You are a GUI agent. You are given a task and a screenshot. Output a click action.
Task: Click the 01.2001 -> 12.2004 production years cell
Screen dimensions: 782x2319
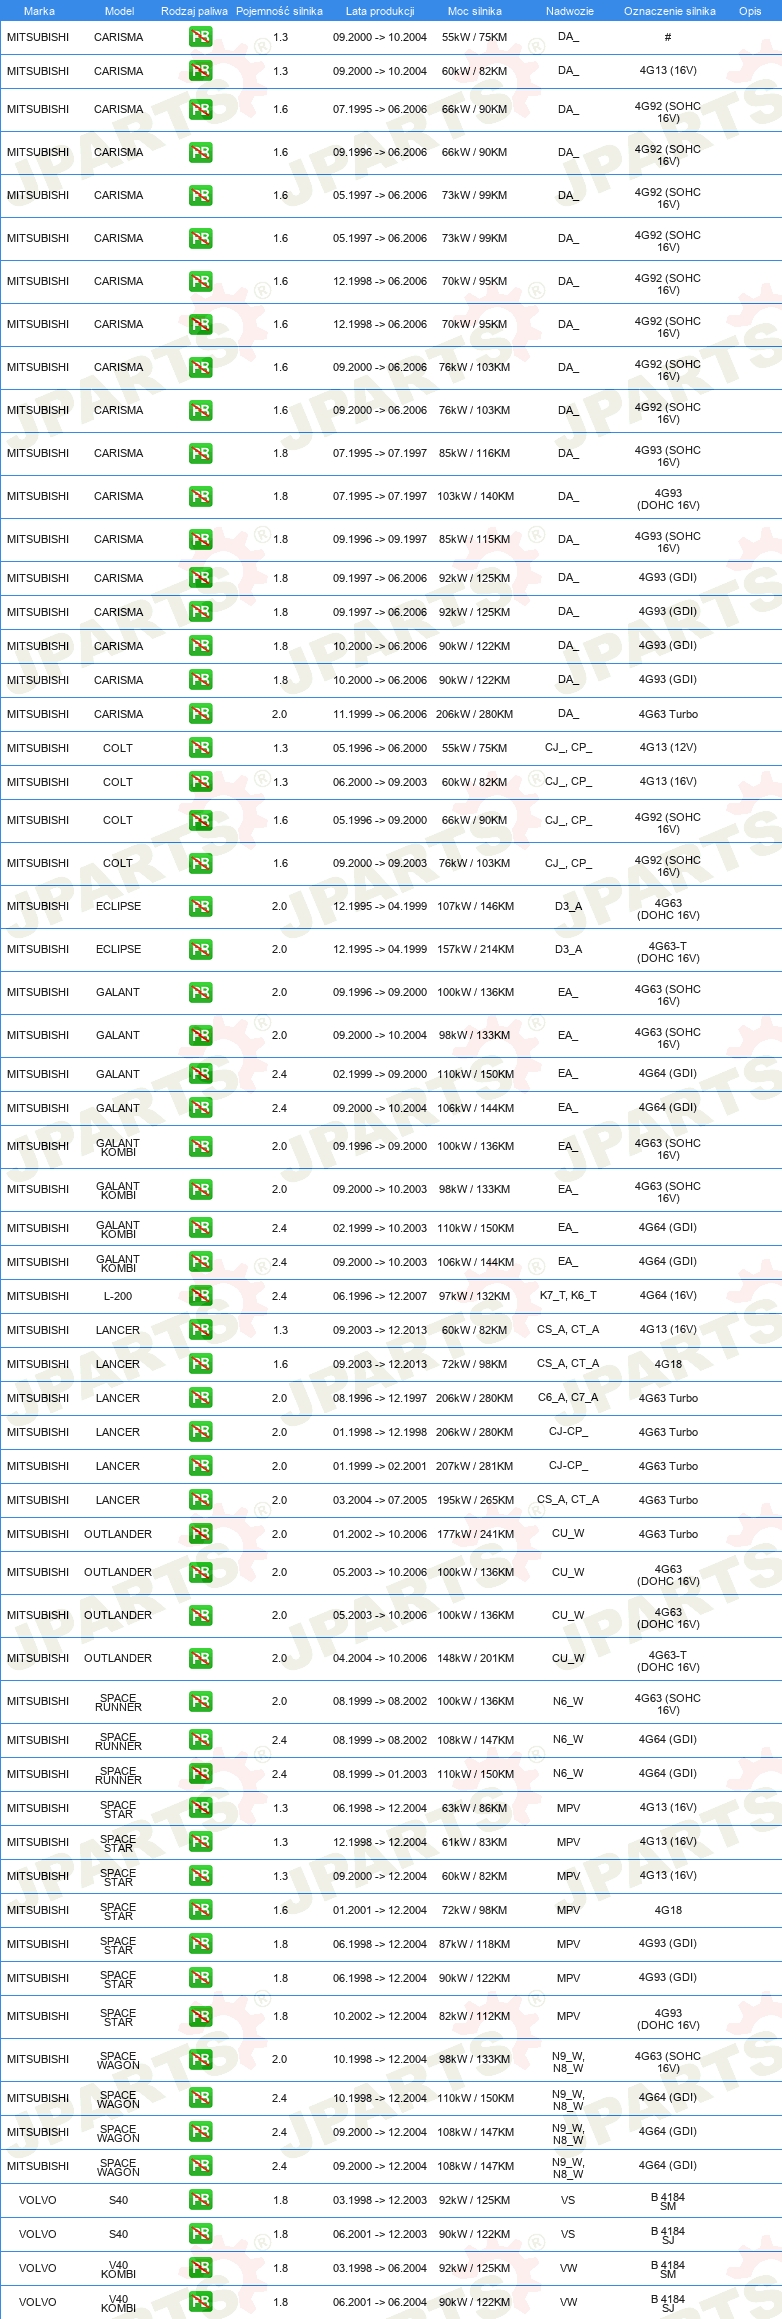click(380, 1910)
